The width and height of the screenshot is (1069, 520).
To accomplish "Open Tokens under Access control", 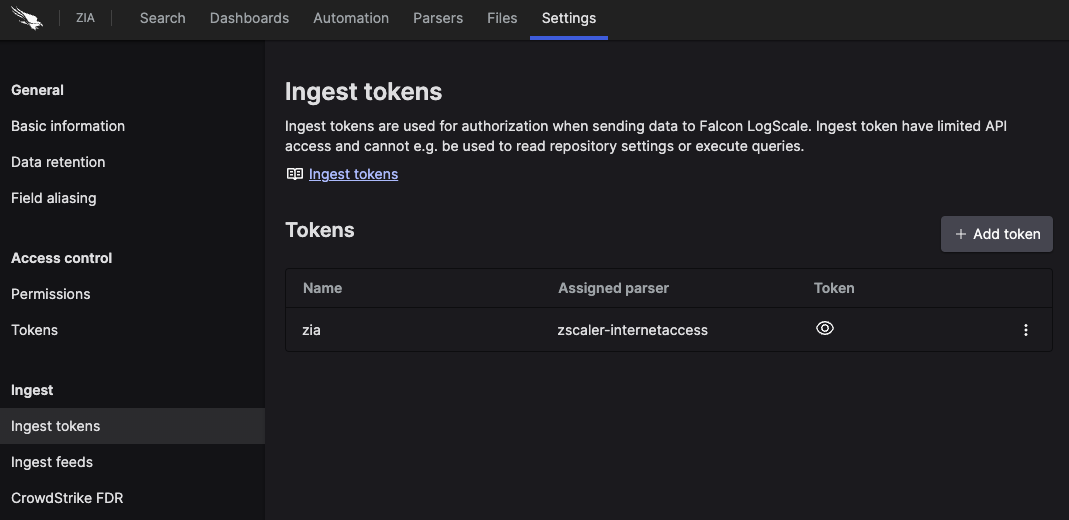I will [x=35, y=330].
